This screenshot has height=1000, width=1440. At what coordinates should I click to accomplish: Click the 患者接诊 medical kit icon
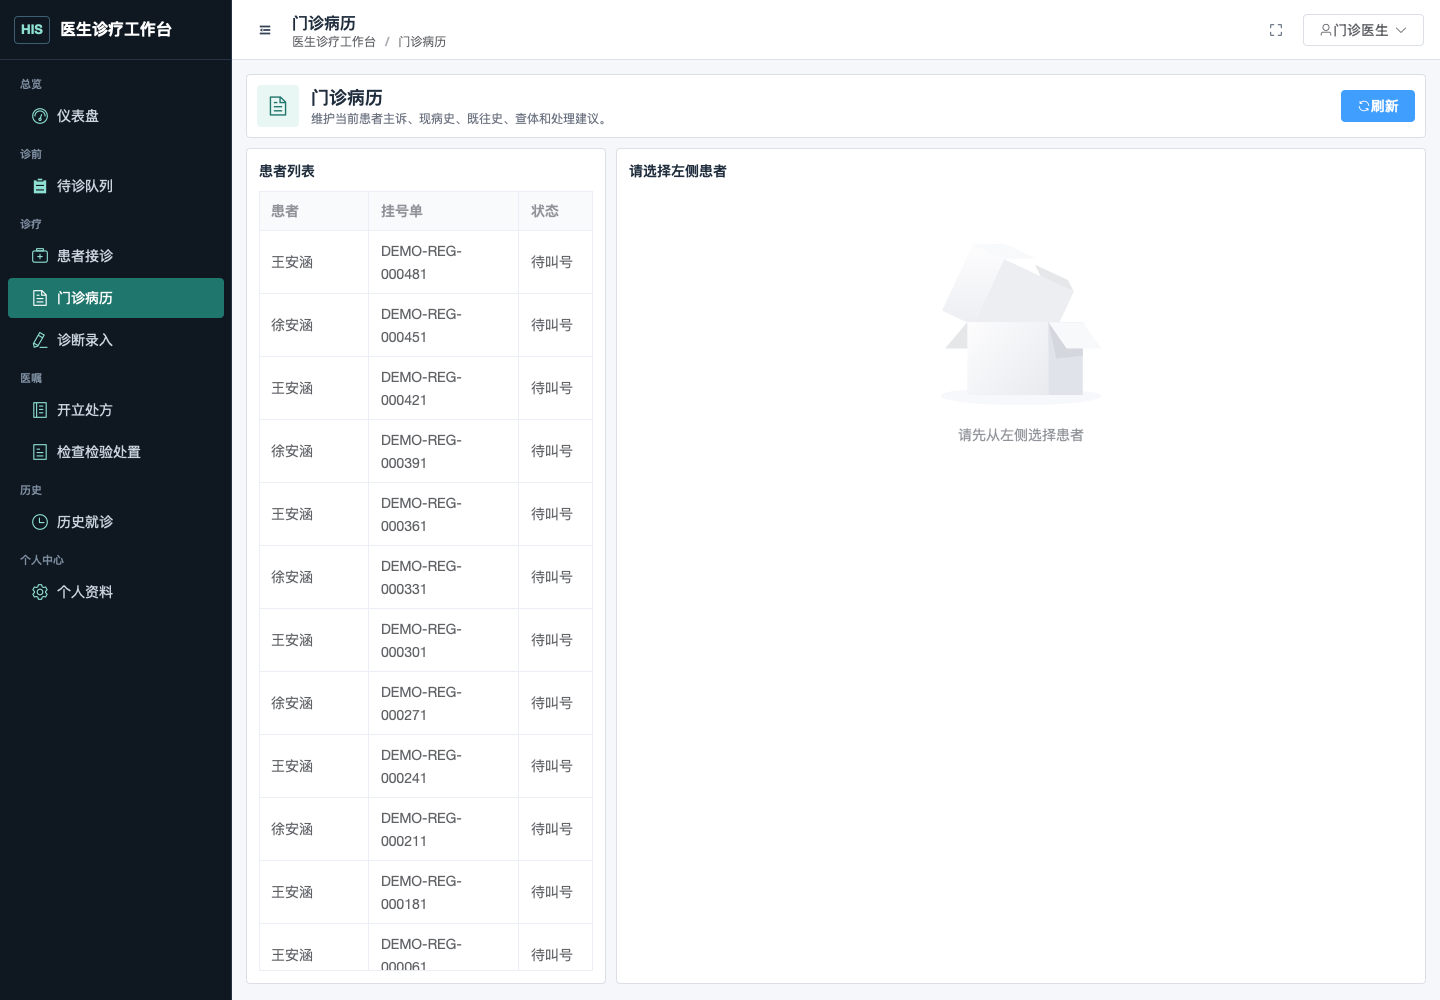point(40,256)
